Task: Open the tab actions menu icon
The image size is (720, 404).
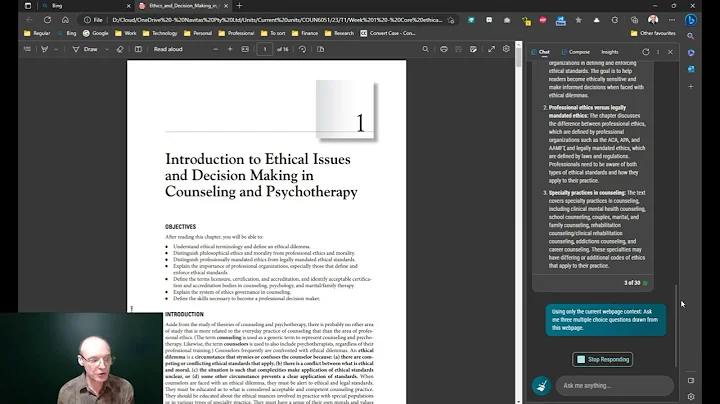Action: click(28, 6)
